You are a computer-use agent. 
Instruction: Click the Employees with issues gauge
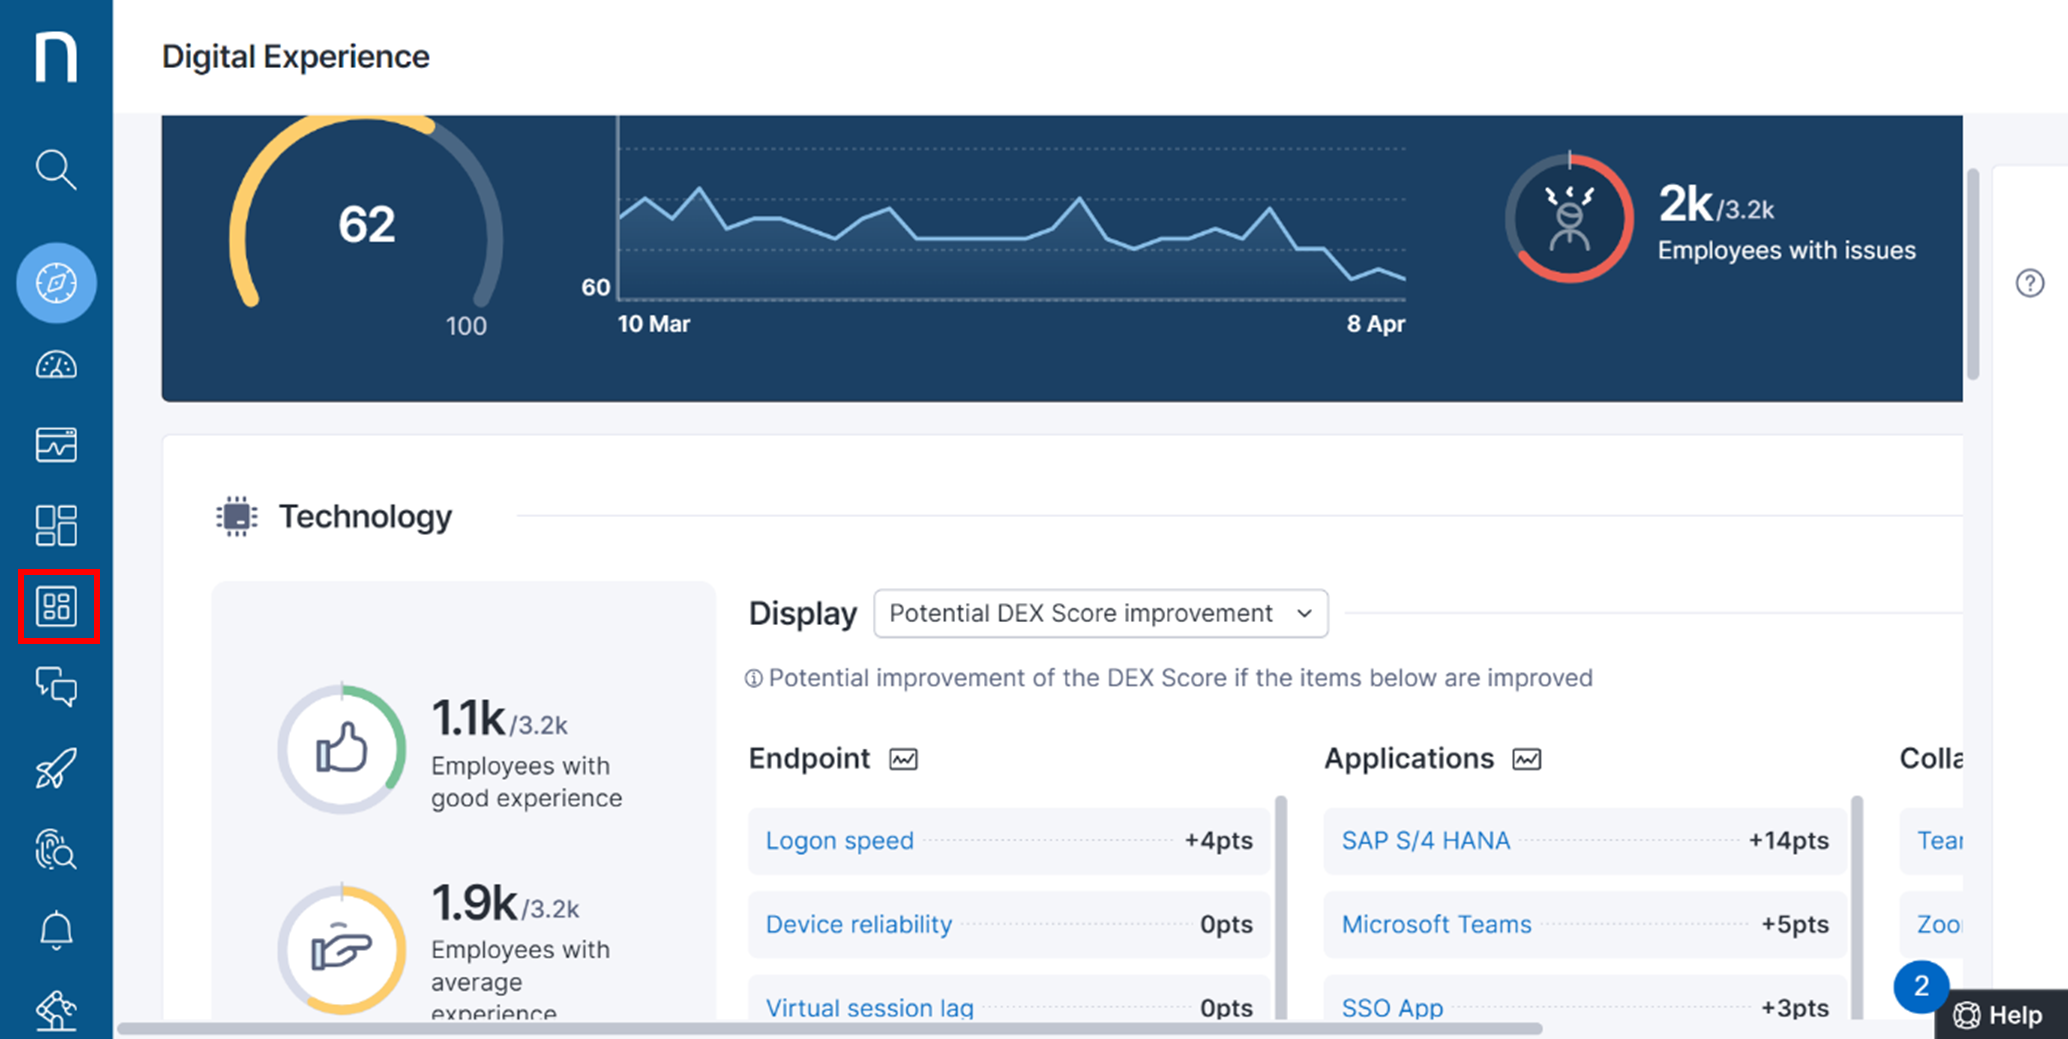(x=1569, y=218)
